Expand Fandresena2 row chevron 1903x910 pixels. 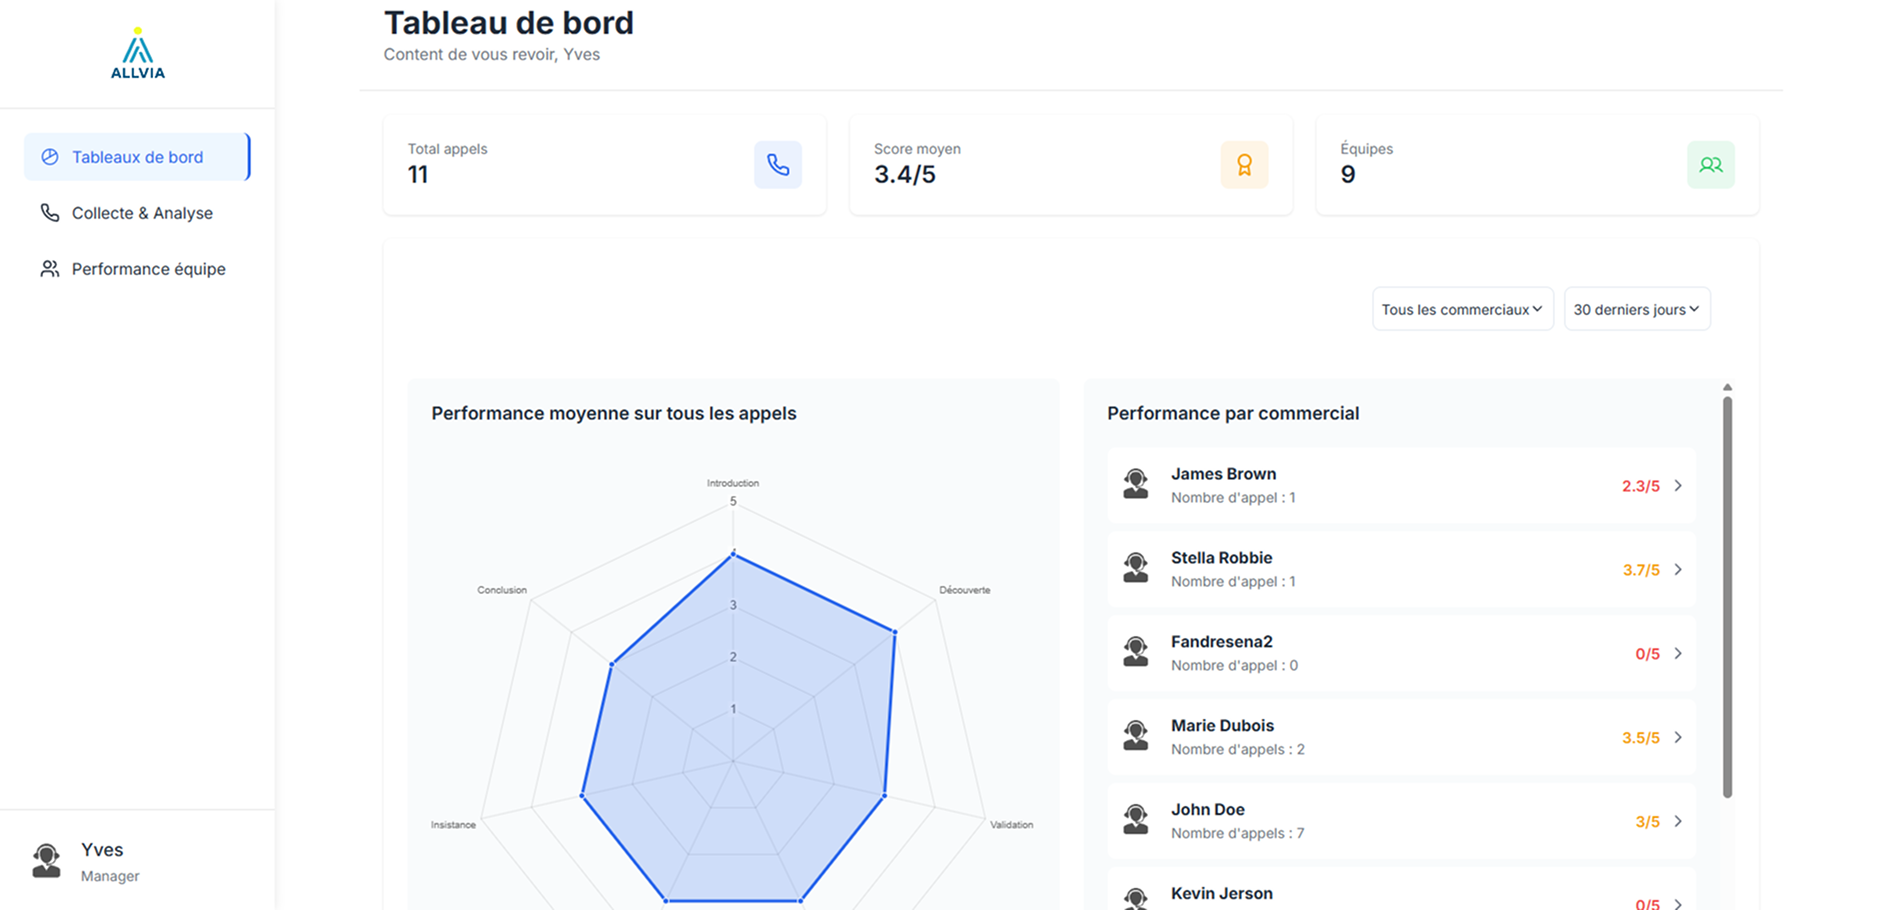click(x=1678, y=654)
